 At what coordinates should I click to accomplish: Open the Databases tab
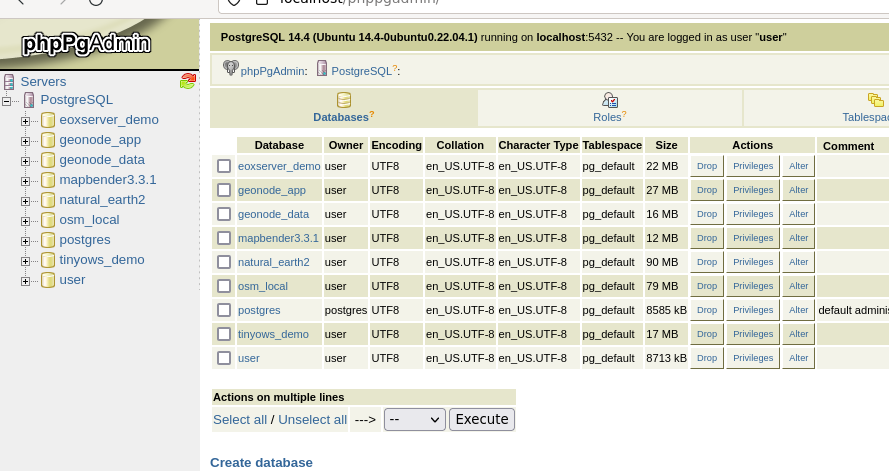click(344, 108)
